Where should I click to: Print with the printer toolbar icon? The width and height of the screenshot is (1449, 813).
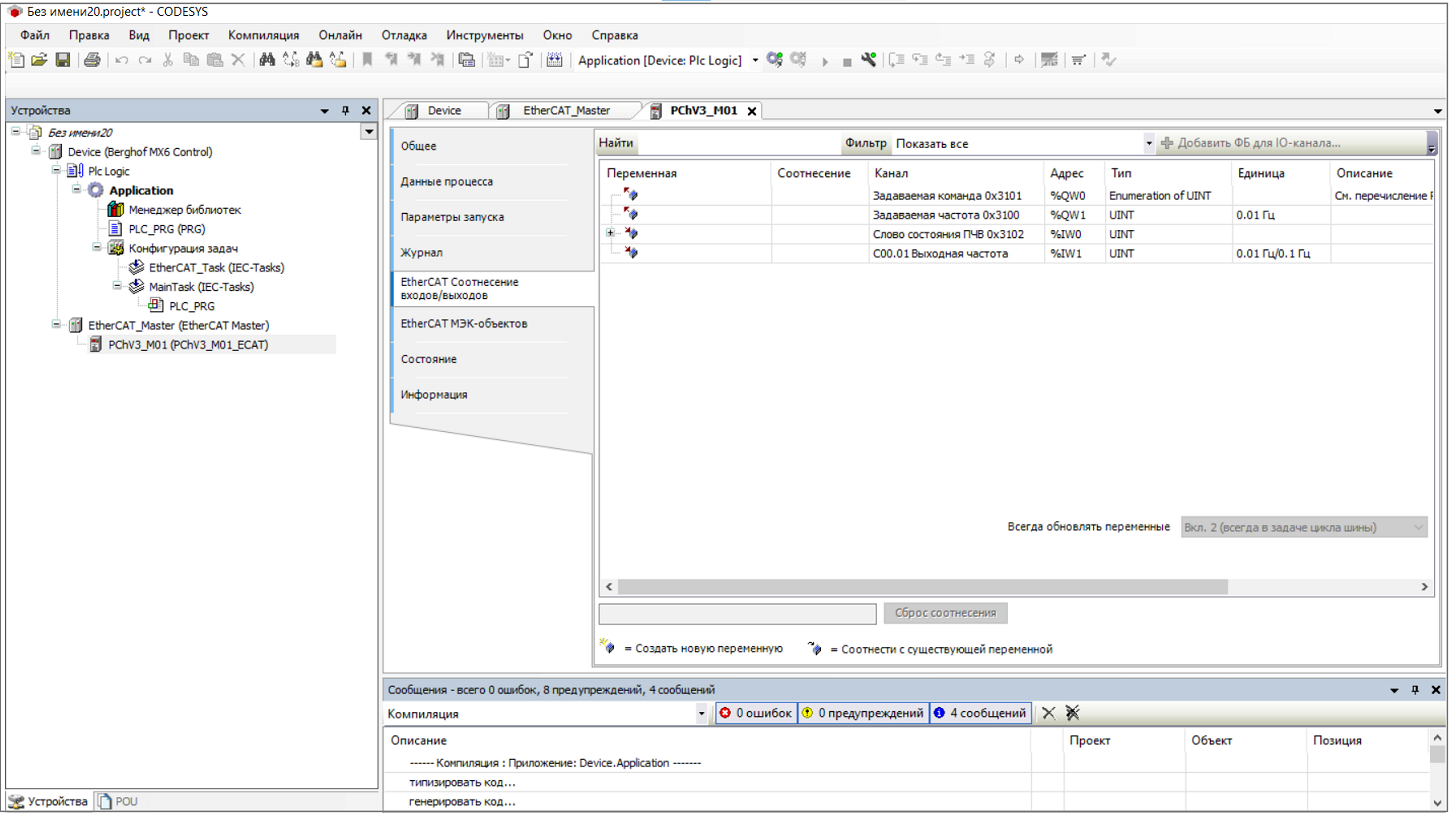point(92,60)
